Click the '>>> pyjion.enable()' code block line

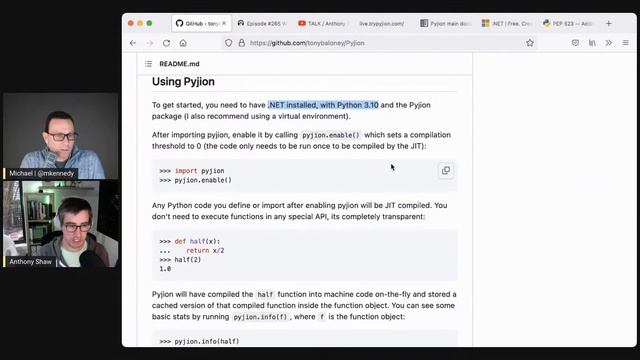tap(196, 180)
